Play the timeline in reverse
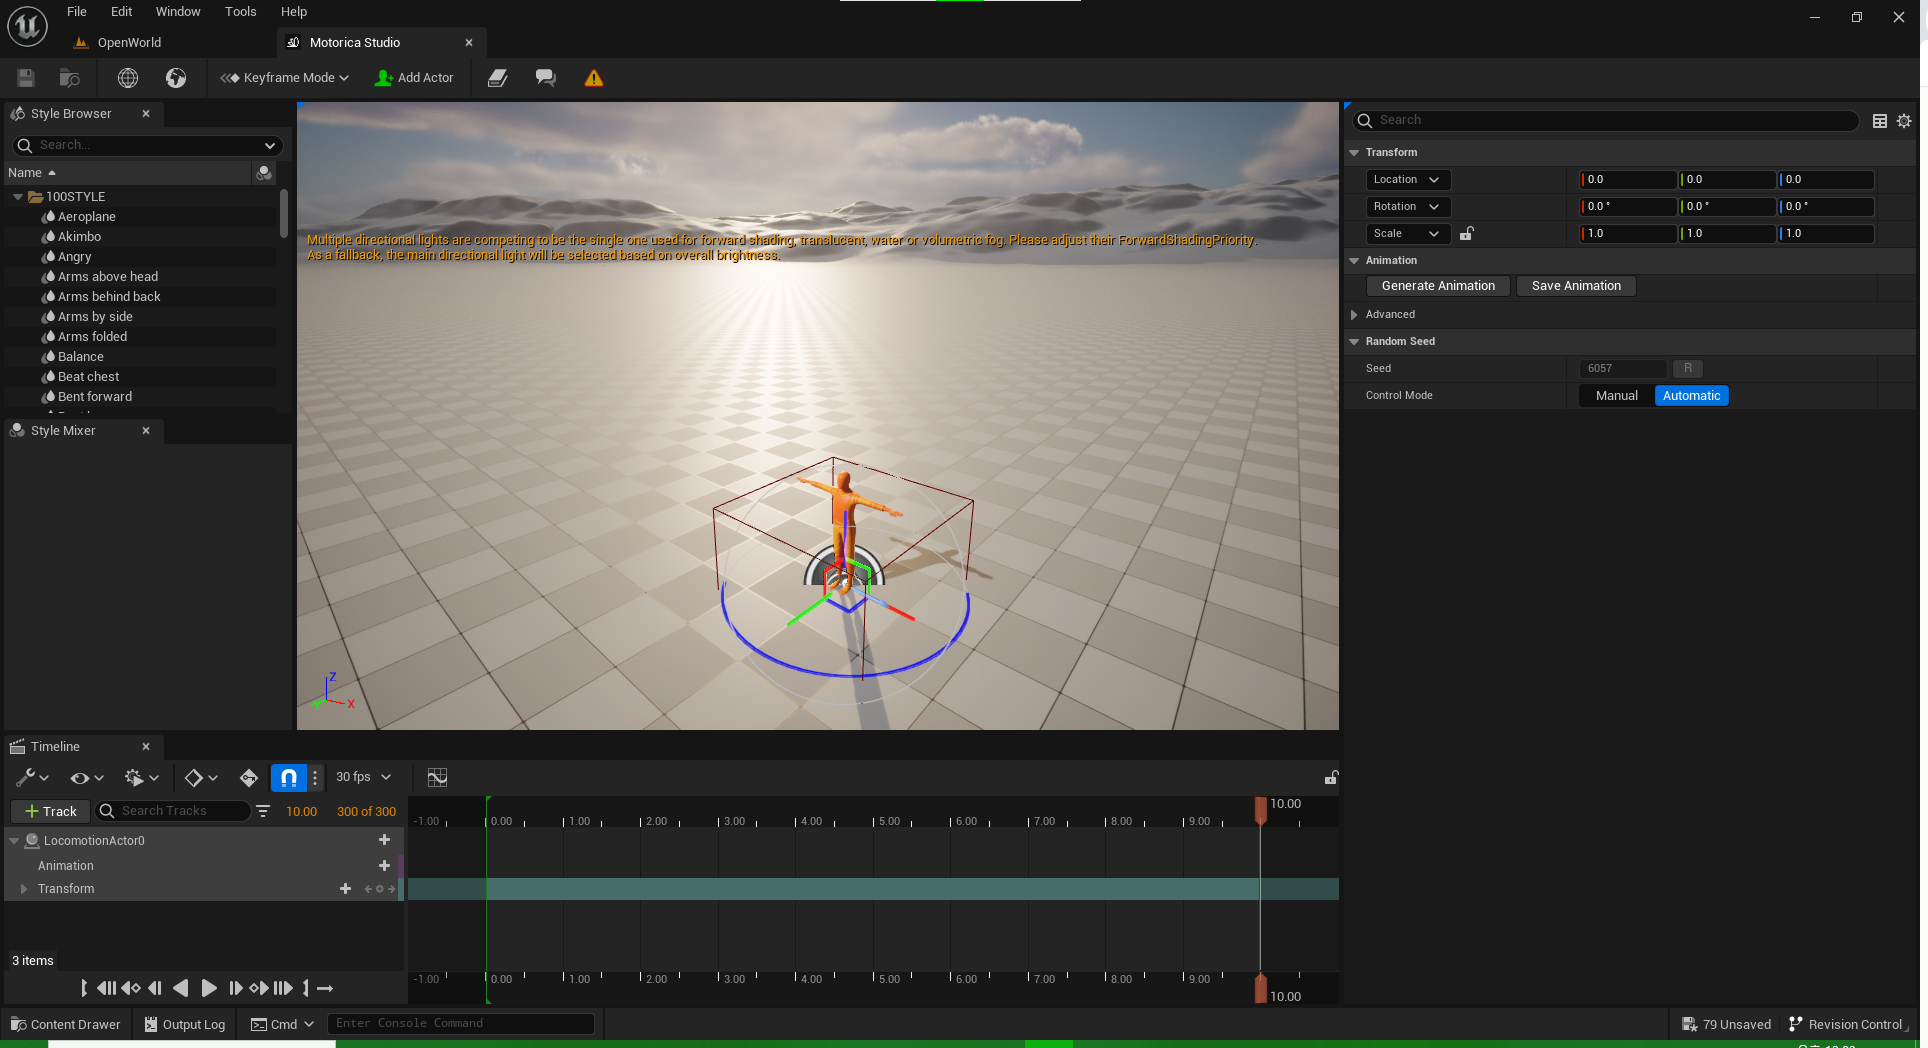This screenshot has height=1048, width=1928. (181, 989)
